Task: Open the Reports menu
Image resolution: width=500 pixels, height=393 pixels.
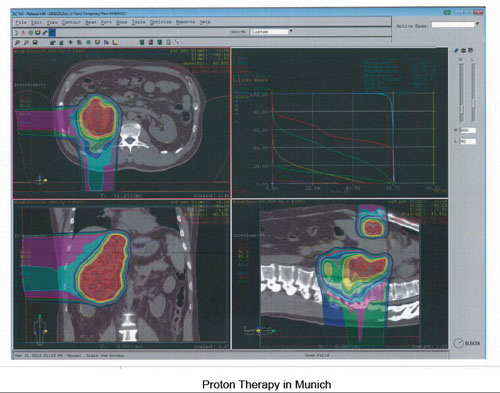Action: tap(185, 22)
